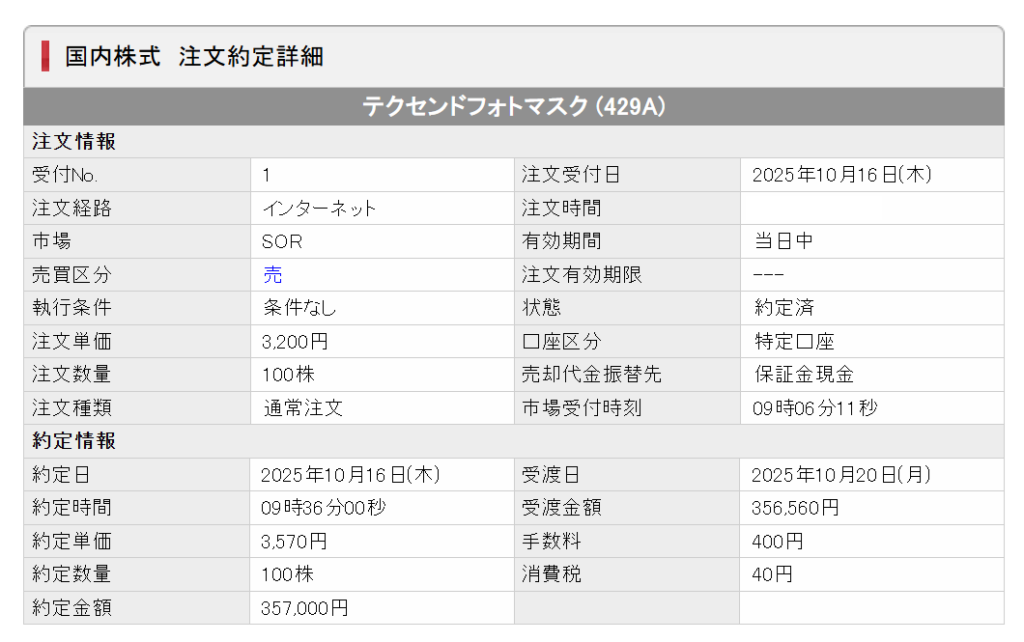This screenshot has width=1024, height=642.
Task: Click the 受渡金額 value 356,560円
Action: click(x=795, y=508)
